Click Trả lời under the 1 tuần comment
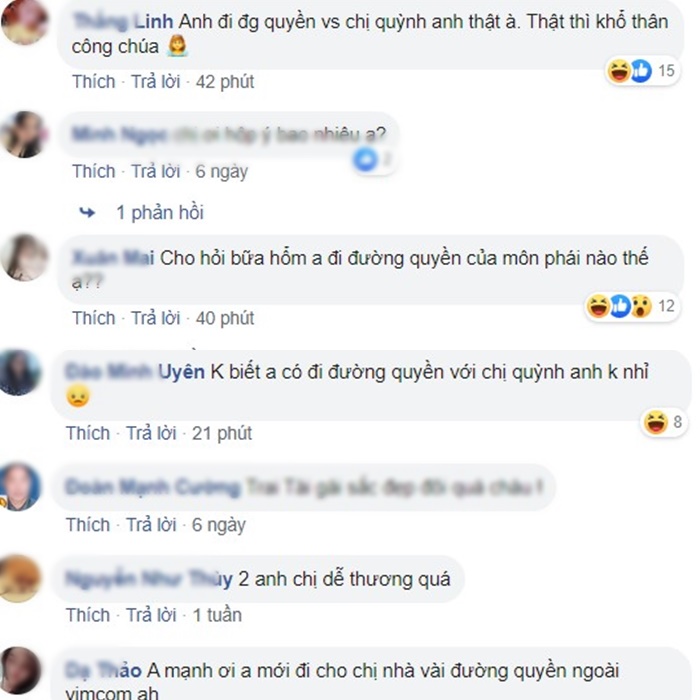 click(x=151, y=615)
